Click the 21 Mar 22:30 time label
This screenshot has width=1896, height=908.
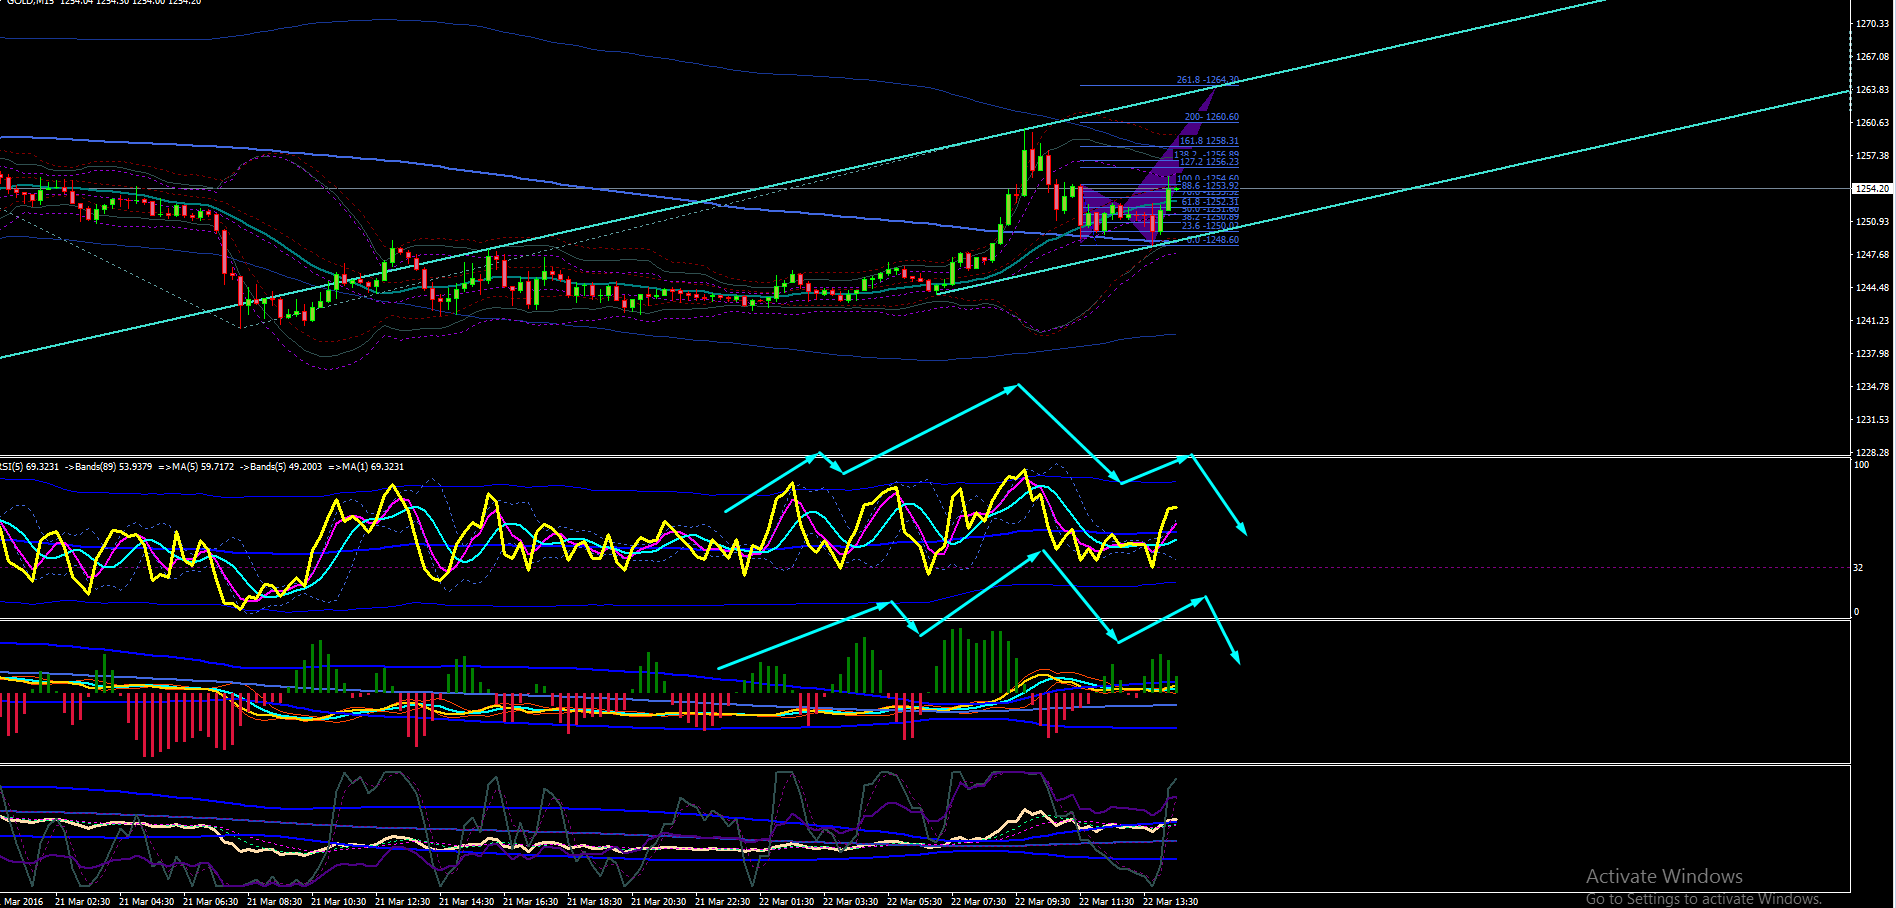click(x=723, y=902)
